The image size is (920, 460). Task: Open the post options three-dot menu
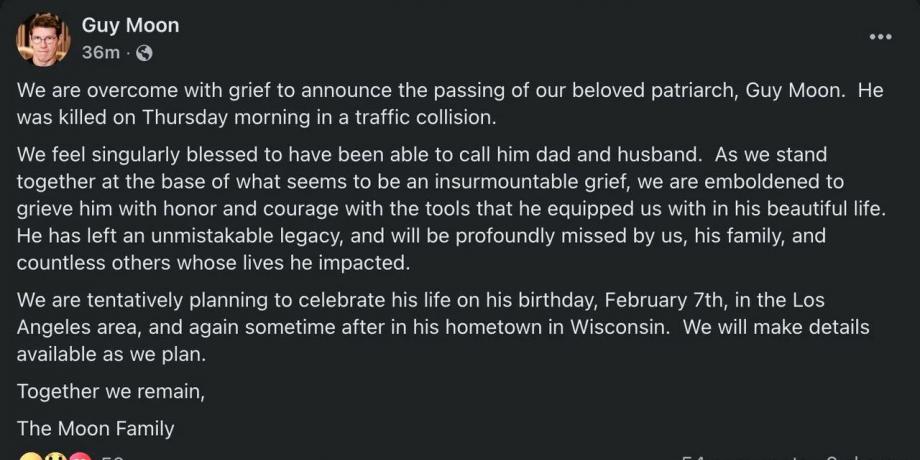(x=880, y=37)
